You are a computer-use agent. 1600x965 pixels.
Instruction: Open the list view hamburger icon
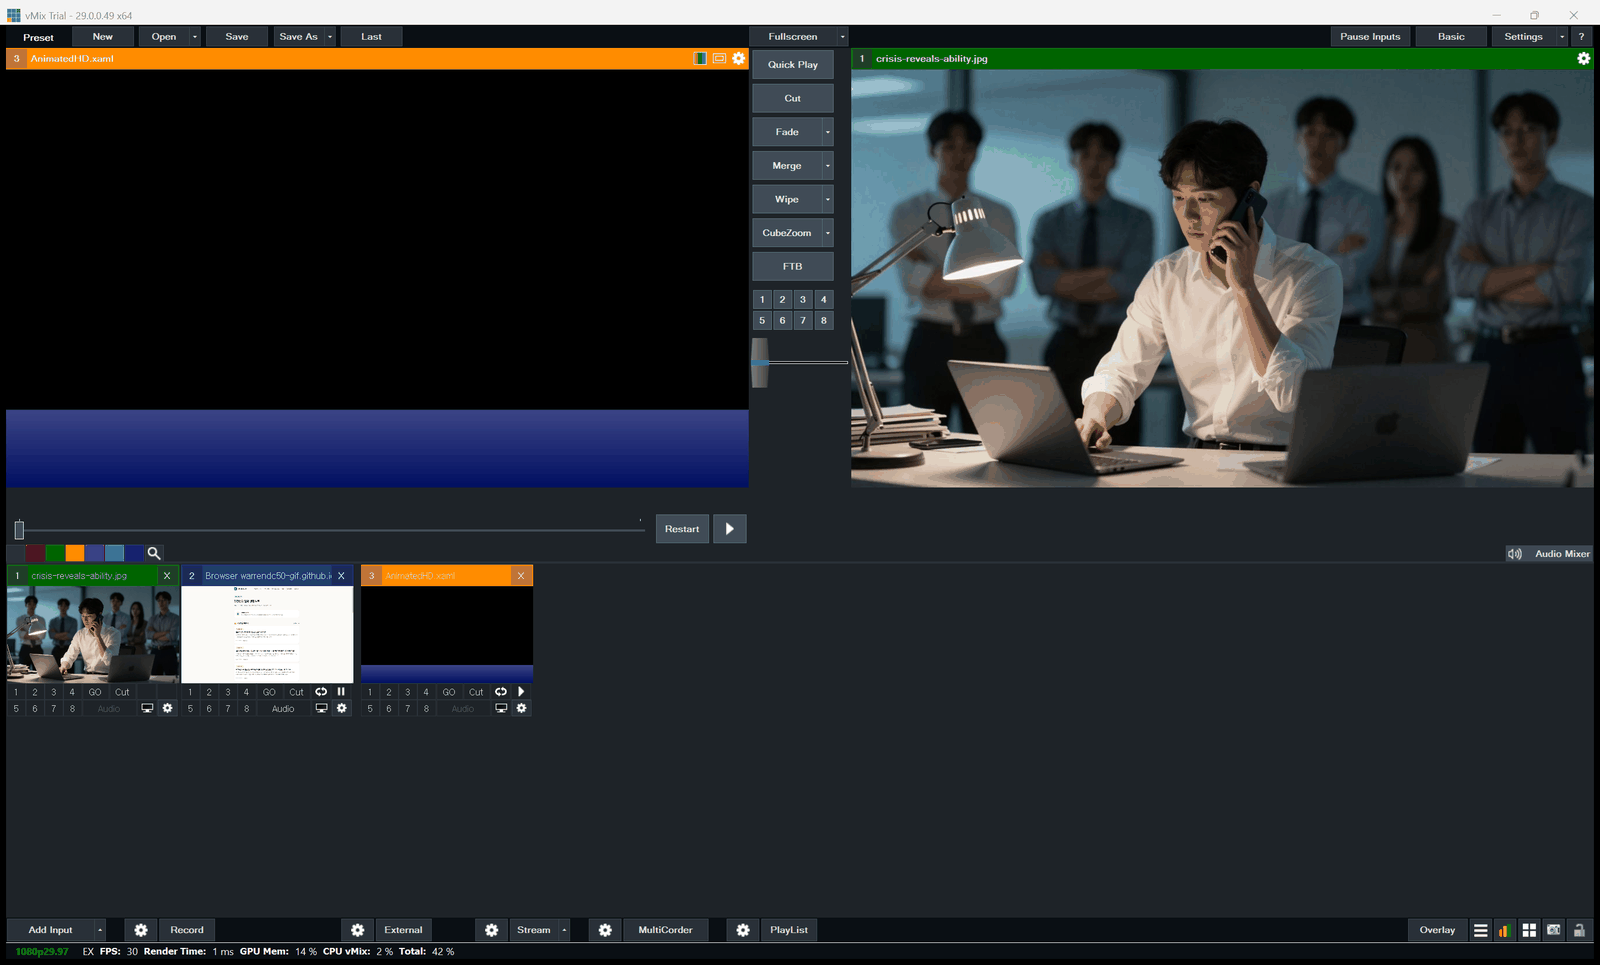coord(1481,930)
